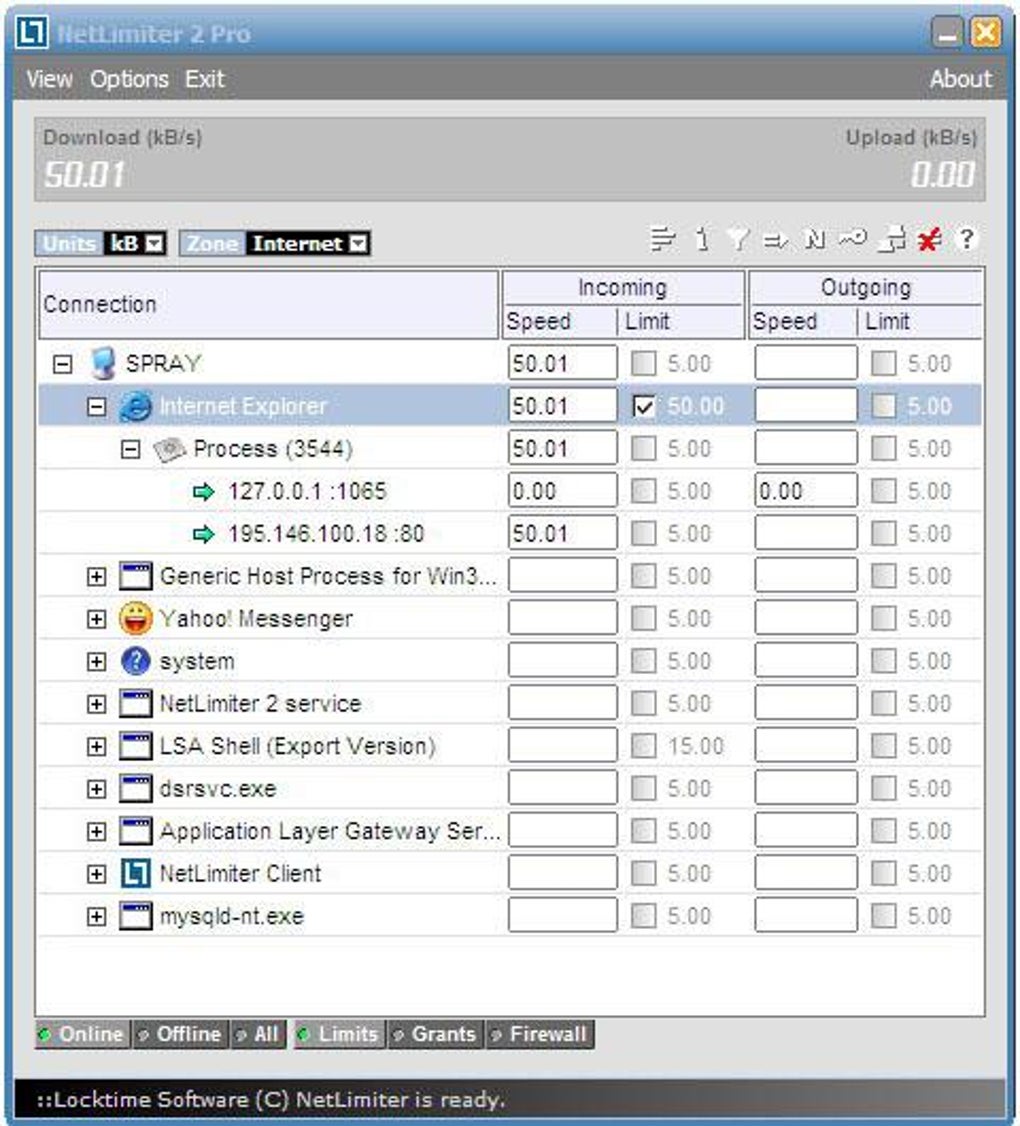Collapse the Internet Explorer node
Image resolution: width=1020 pixels, height=1126 pixels.
point(96,407)
